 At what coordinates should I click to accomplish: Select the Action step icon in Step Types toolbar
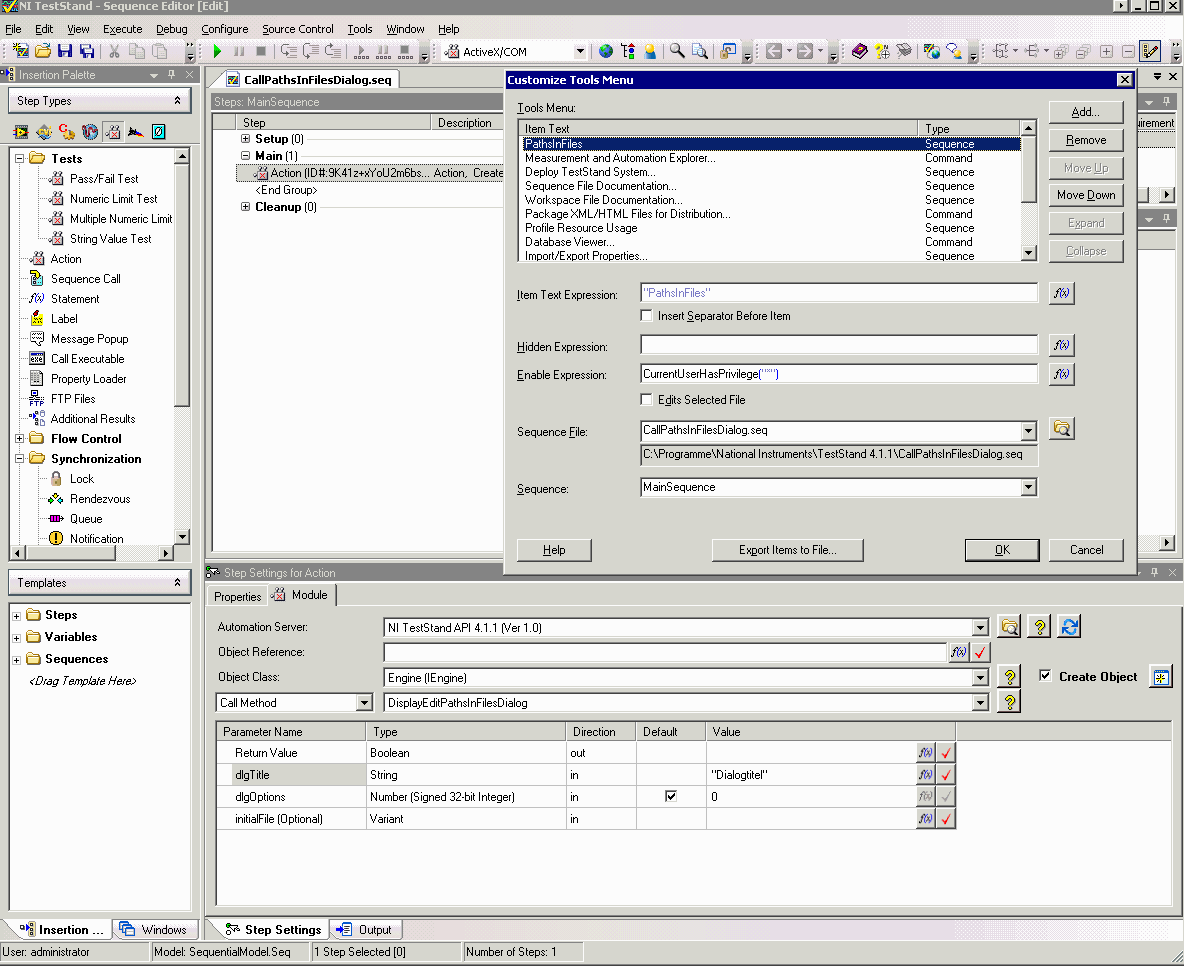point(113,131)
